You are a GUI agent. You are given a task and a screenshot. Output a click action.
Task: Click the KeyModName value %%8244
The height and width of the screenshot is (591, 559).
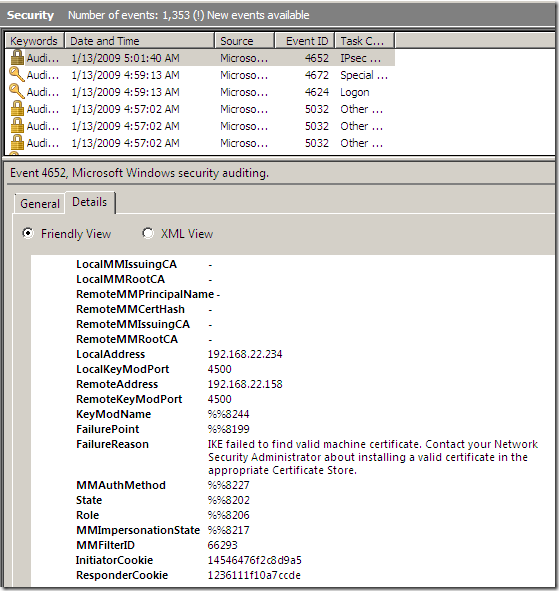pos(228,414)
